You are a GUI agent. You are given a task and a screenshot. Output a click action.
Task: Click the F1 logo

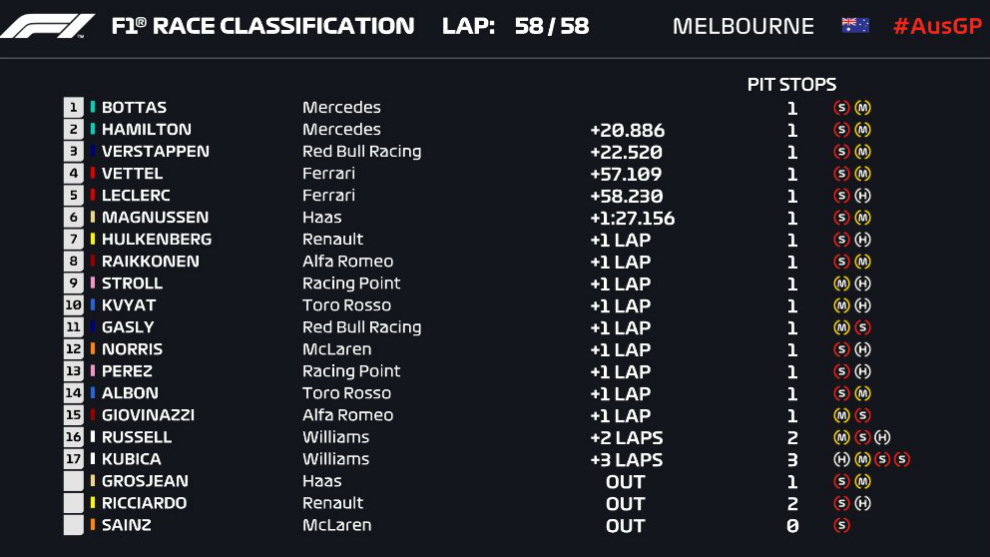tap(47, 26)
